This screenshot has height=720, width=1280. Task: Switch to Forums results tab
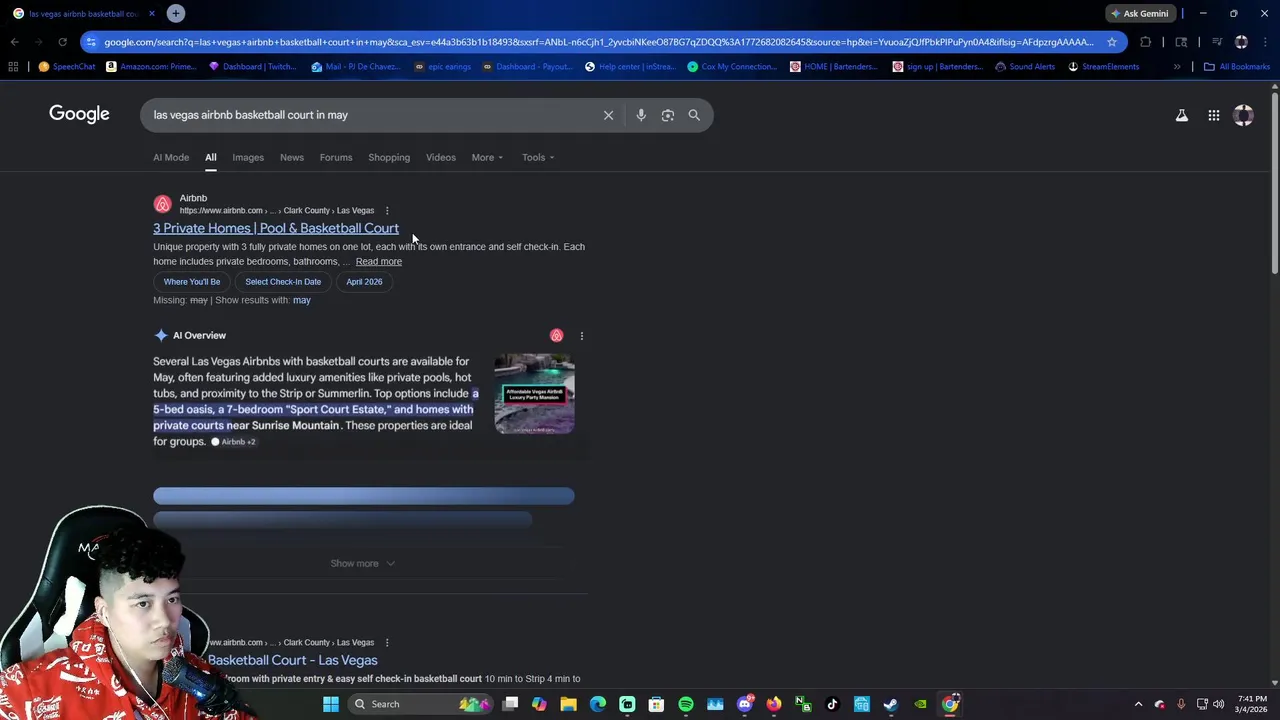[336, 157]
